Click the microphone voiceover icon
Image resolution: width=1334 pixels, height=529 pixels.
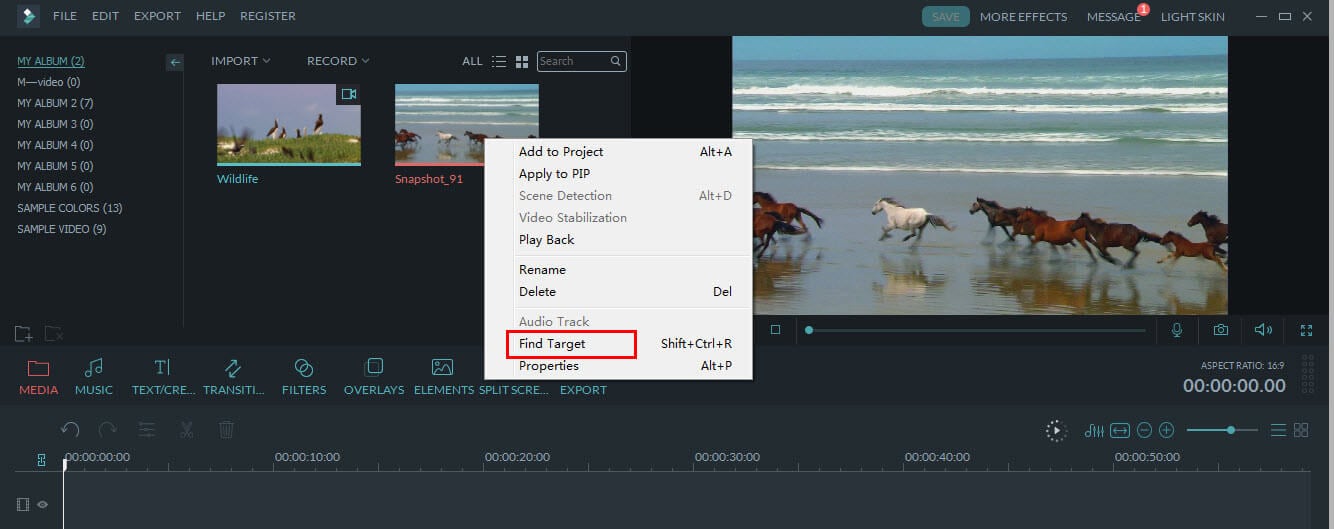pyautogui.click(x=1177, y=329)
